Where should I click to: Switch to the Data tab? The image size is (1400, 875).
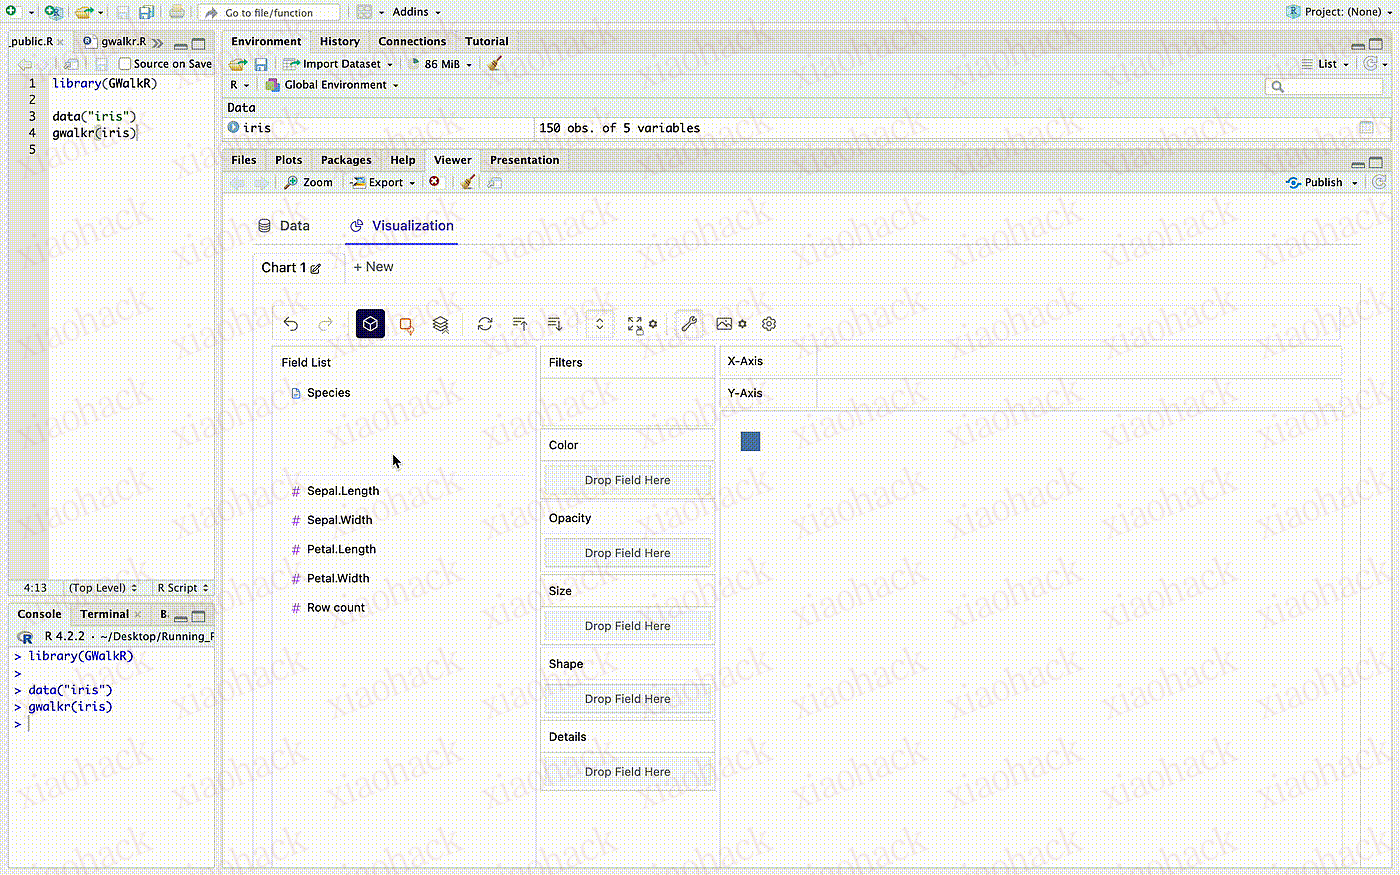tap(284, 226)
